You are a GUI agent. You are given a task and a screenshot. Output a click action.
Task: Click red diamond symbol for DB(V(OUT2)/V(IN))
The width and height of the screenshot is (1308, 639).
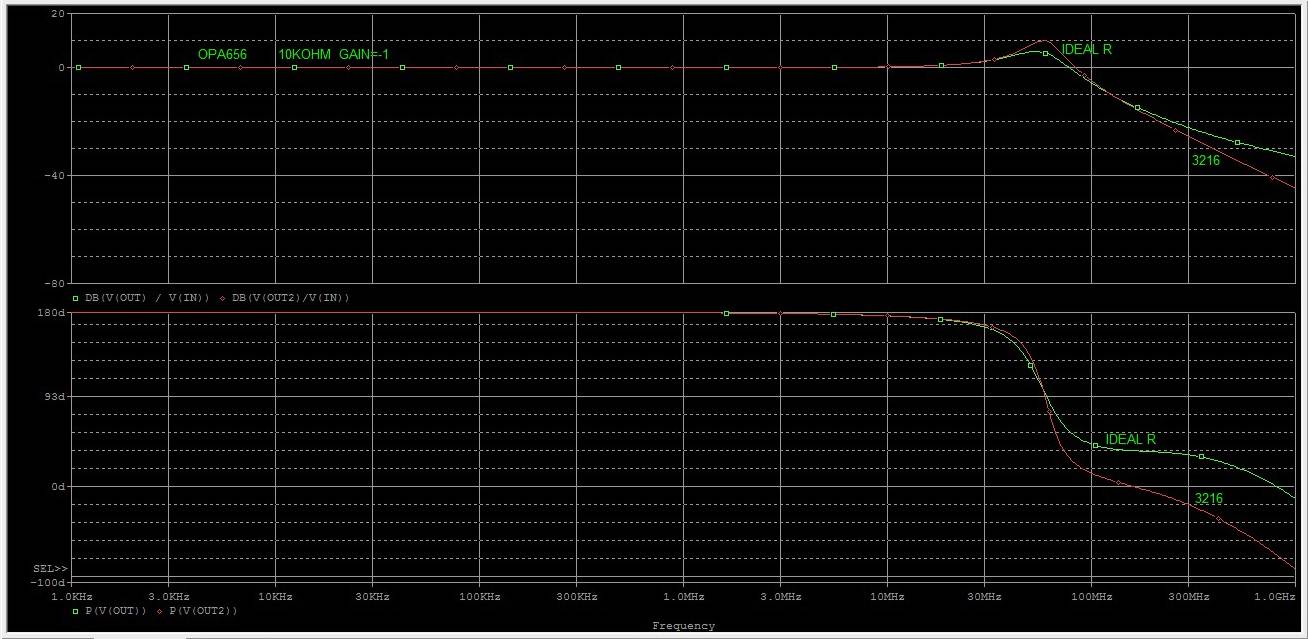click(x=224, y=298)
